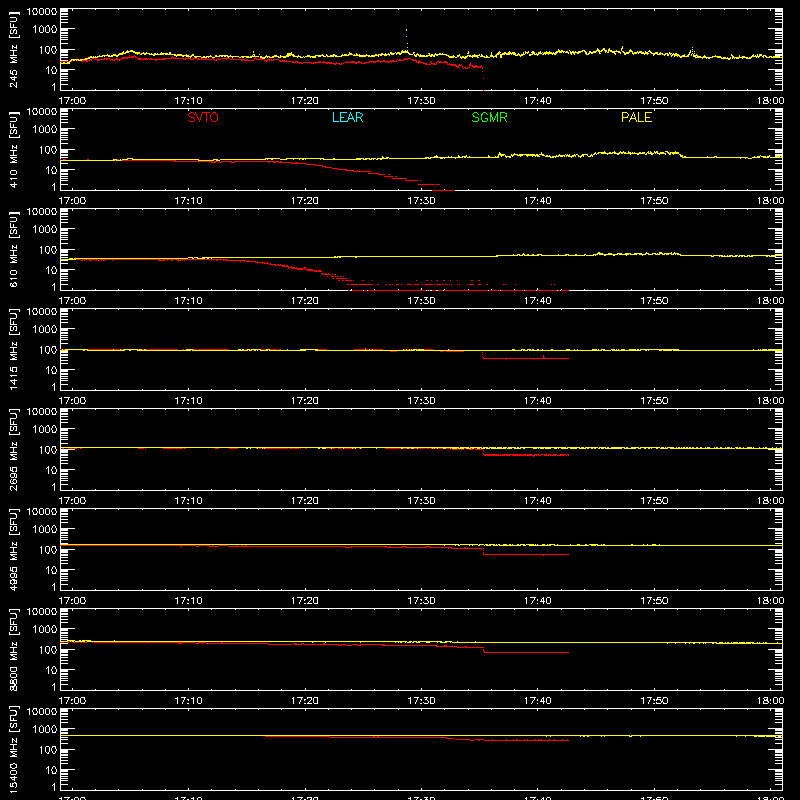This screenshot has width=800, height=800.
Task: Click the 1000 y-axis label of 410 MHz plot
Action: pos(45,130)
